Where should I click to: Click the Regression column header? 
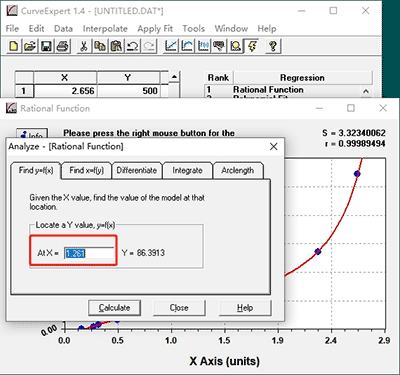302,78
